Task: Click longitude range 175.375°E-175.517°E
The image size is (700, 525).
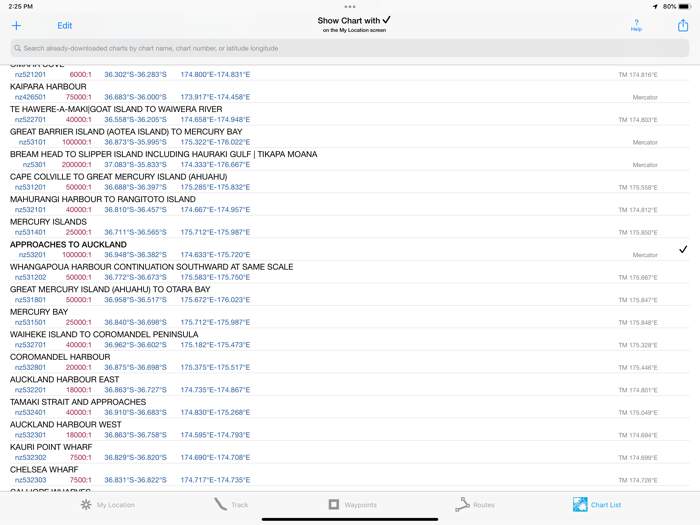Action: click(x=215, y=367)
